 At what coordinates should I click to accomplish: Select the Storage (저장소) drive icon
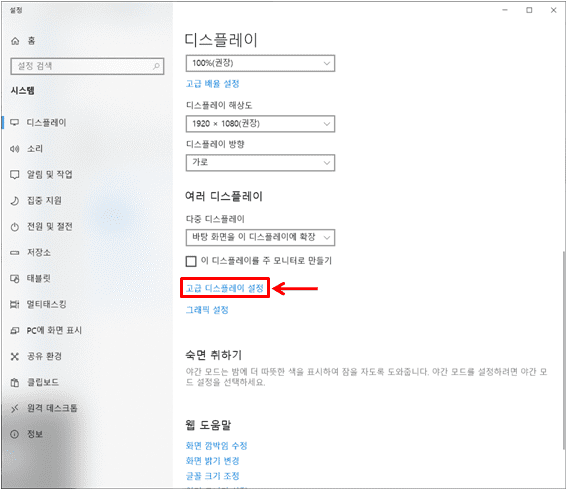point(14,253)
